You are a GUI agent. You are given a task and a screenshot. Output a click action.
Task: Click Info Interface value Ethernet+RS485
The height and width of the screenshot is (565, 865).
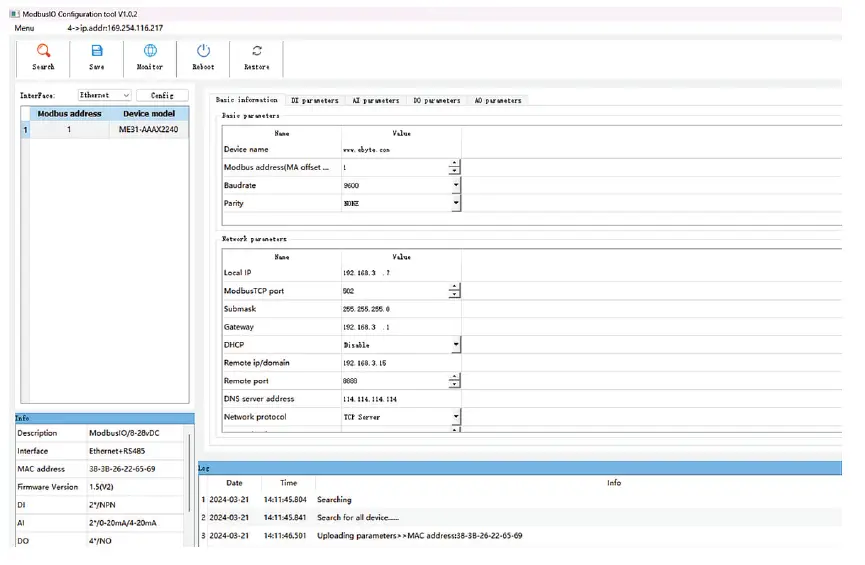(117, 451)
